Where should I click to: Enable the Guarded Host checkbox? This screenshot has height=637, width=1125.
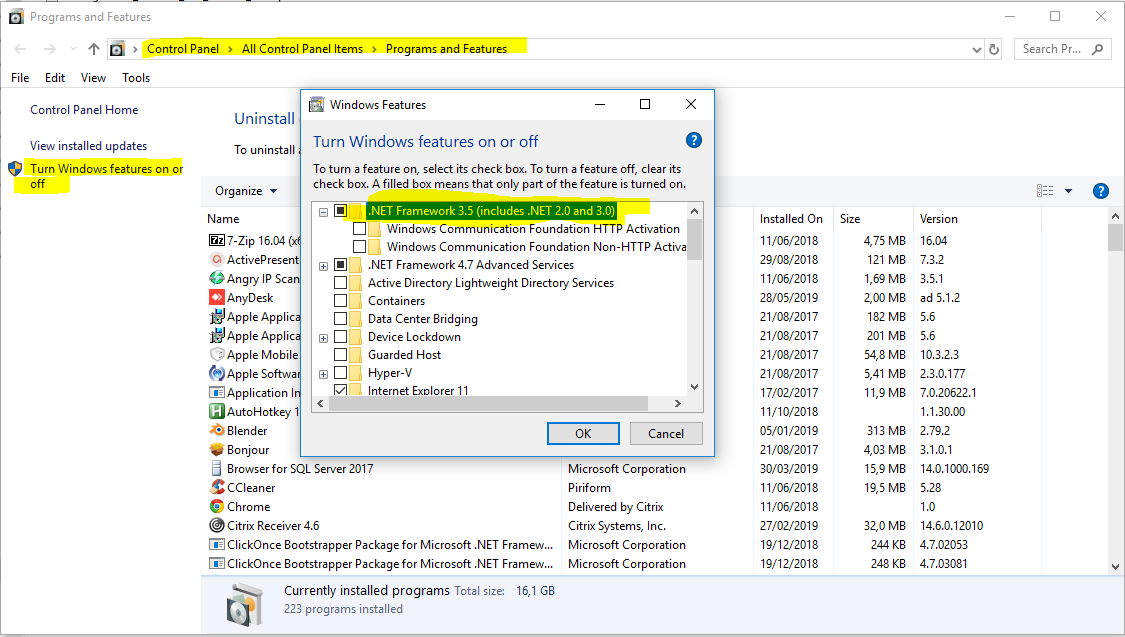coord(341,354)
